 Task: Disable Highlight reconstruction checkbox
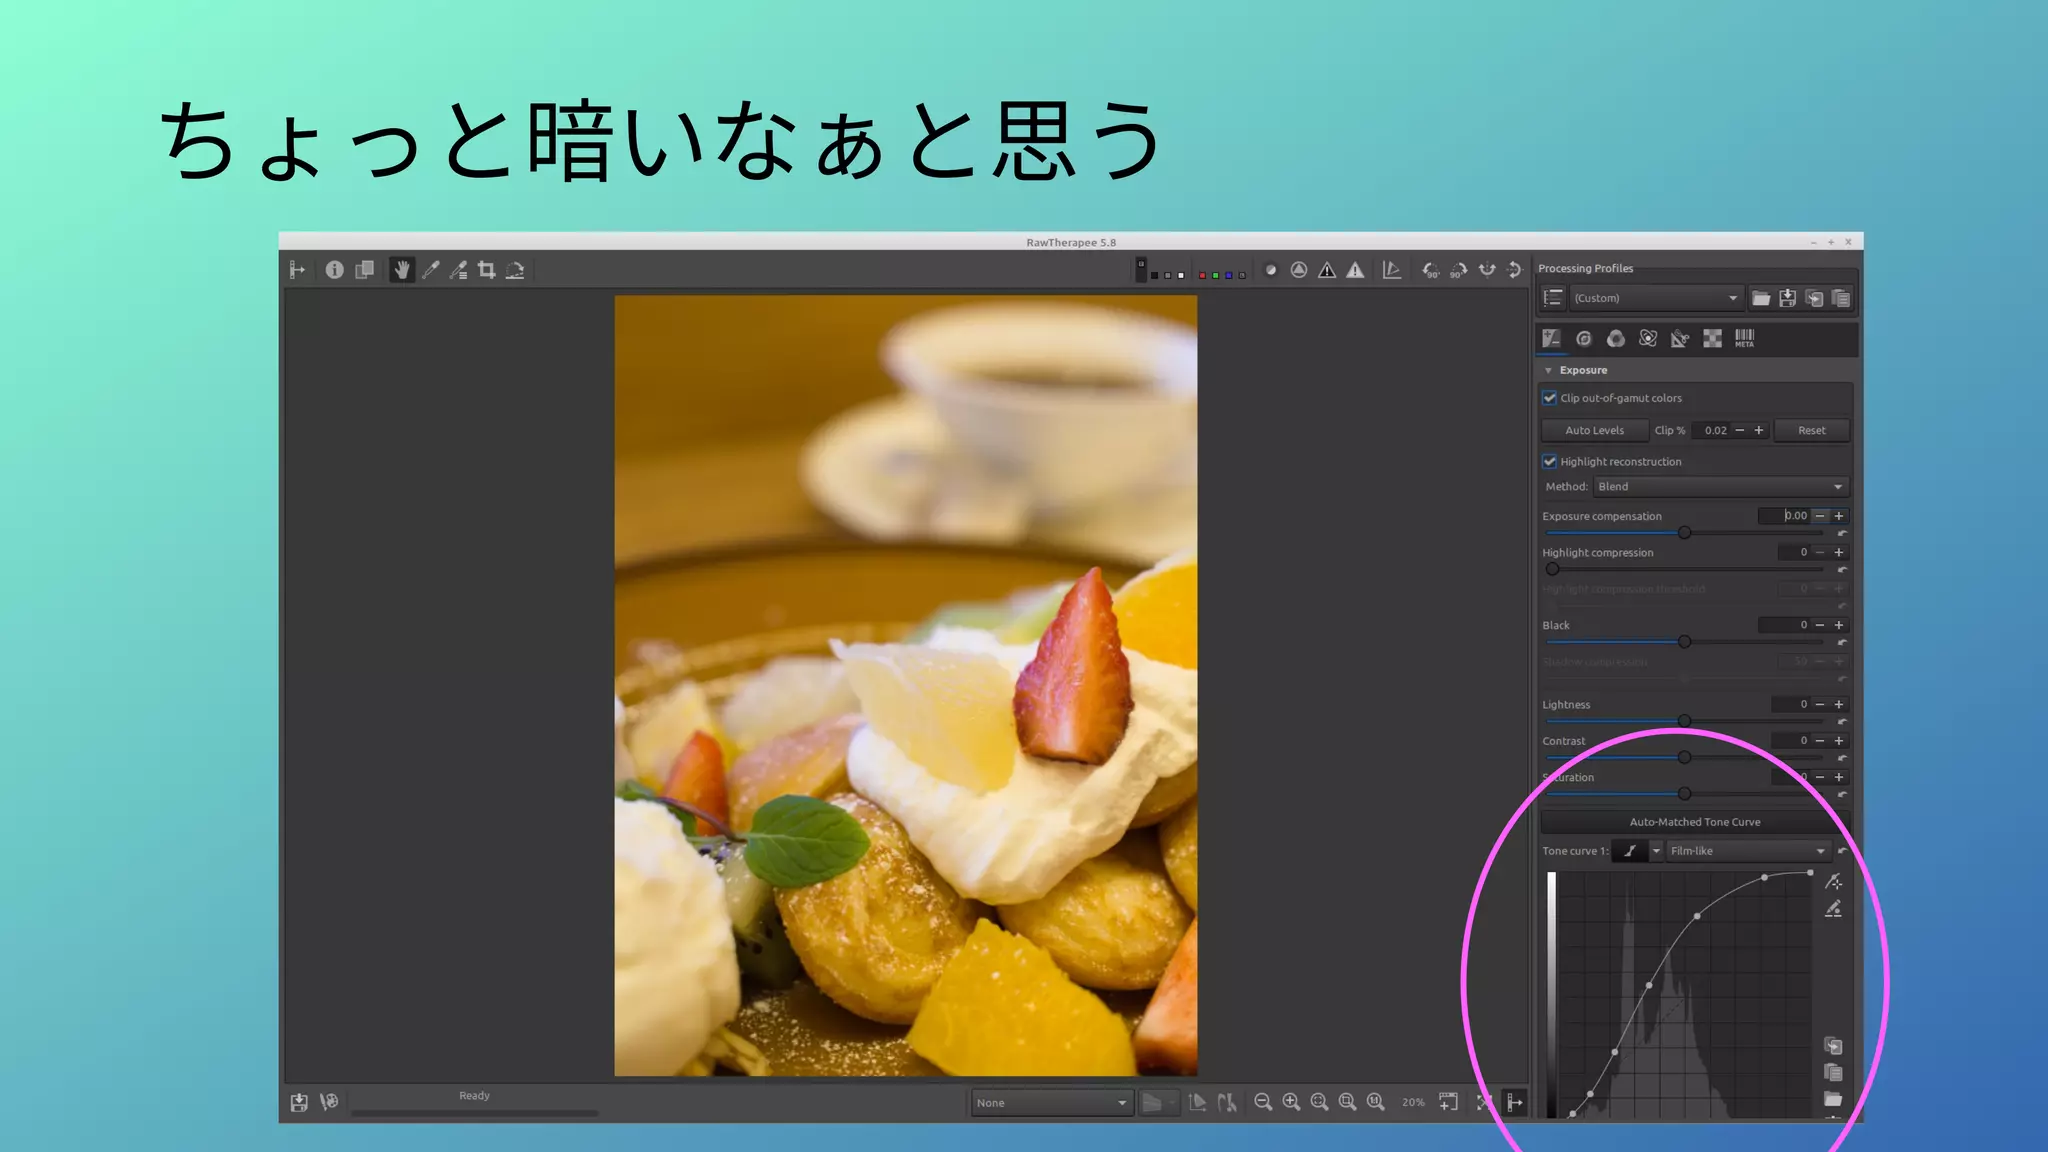coord(1550,462)
